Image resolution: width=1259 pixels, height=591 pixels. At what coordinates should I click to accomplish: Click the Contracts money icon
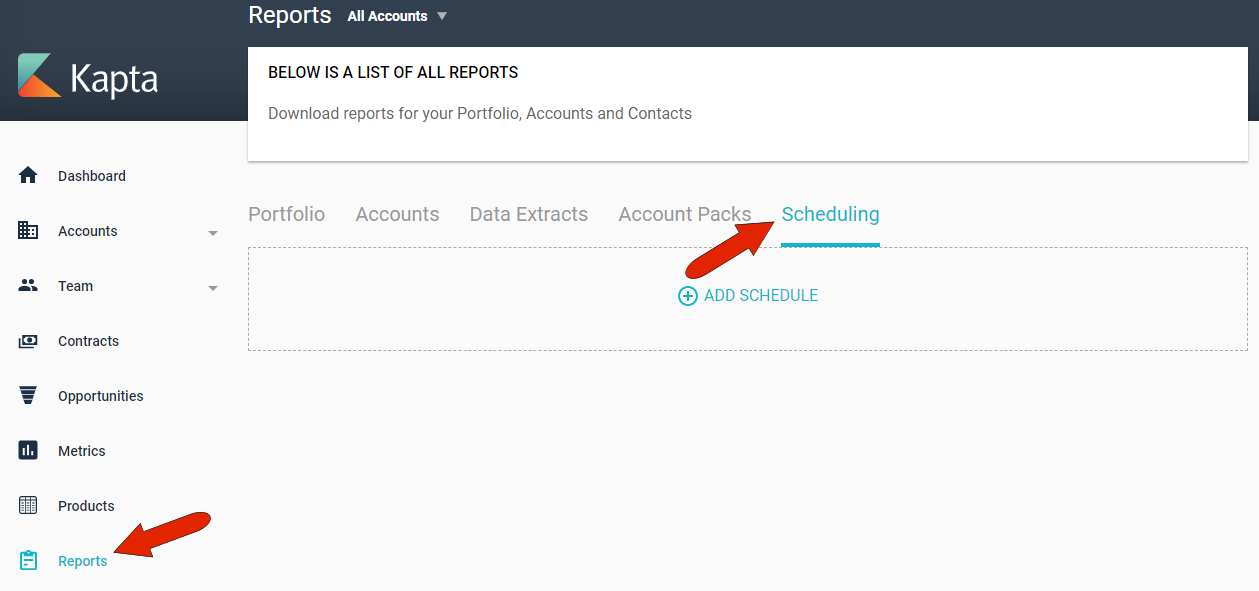click(x=28, y=341)
